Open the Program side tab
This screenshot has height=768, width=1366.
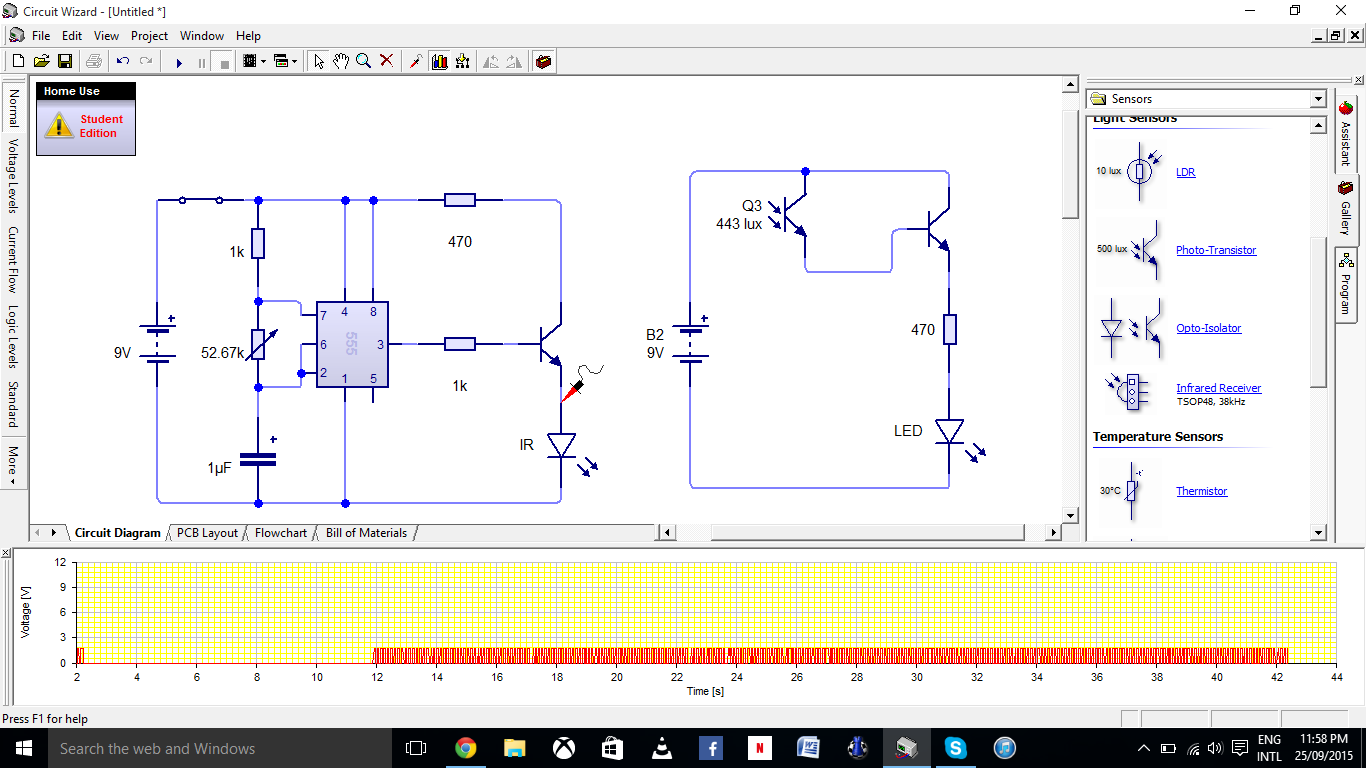pos(1346,284)
